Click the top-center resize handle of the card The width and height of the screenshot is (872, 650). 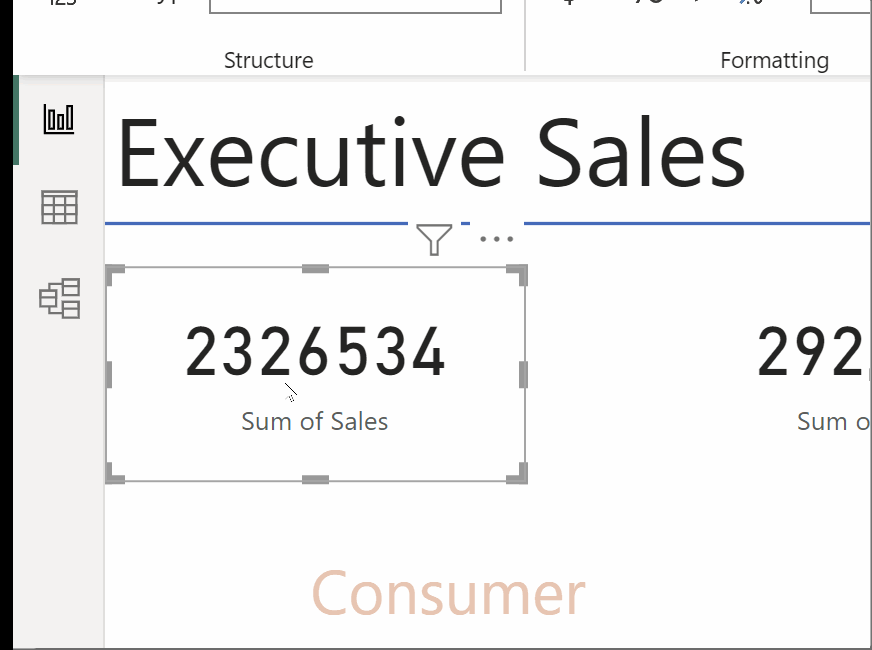[316, 268]
